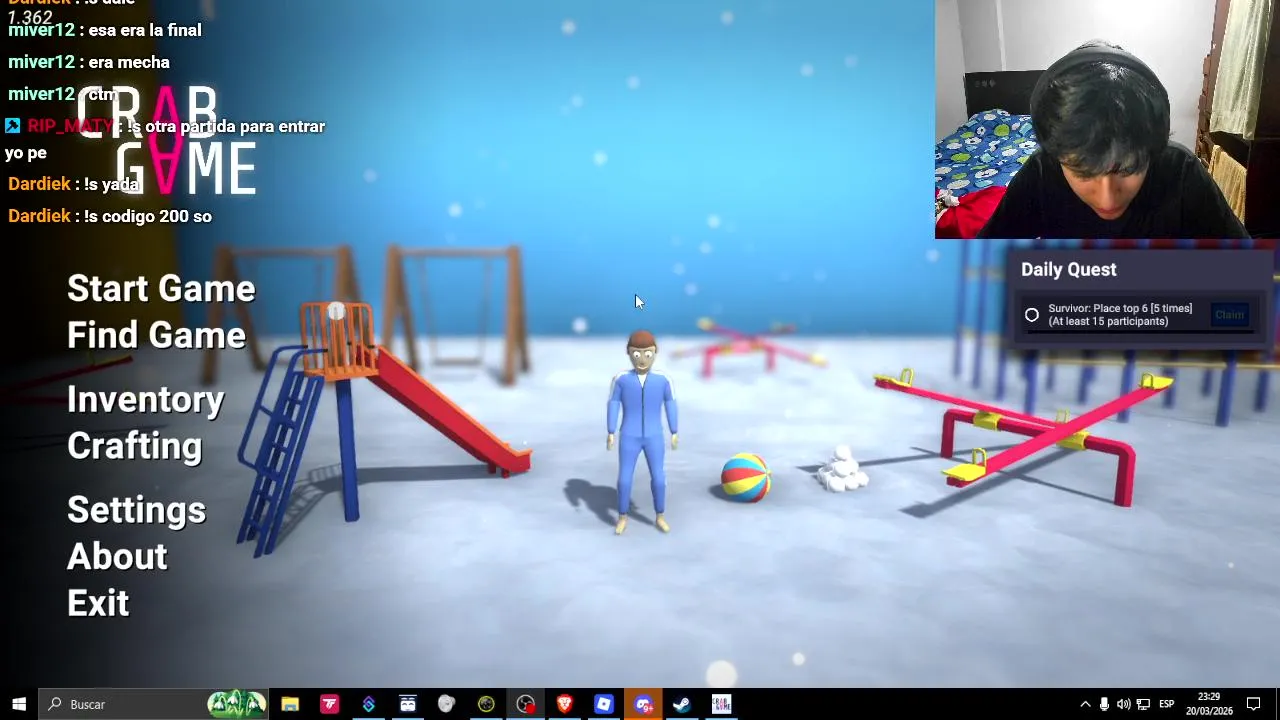Open the Windows notification center
The width and height of the screenshot is (1280, 720).
pyautogui.click(x=1254, y=704)
